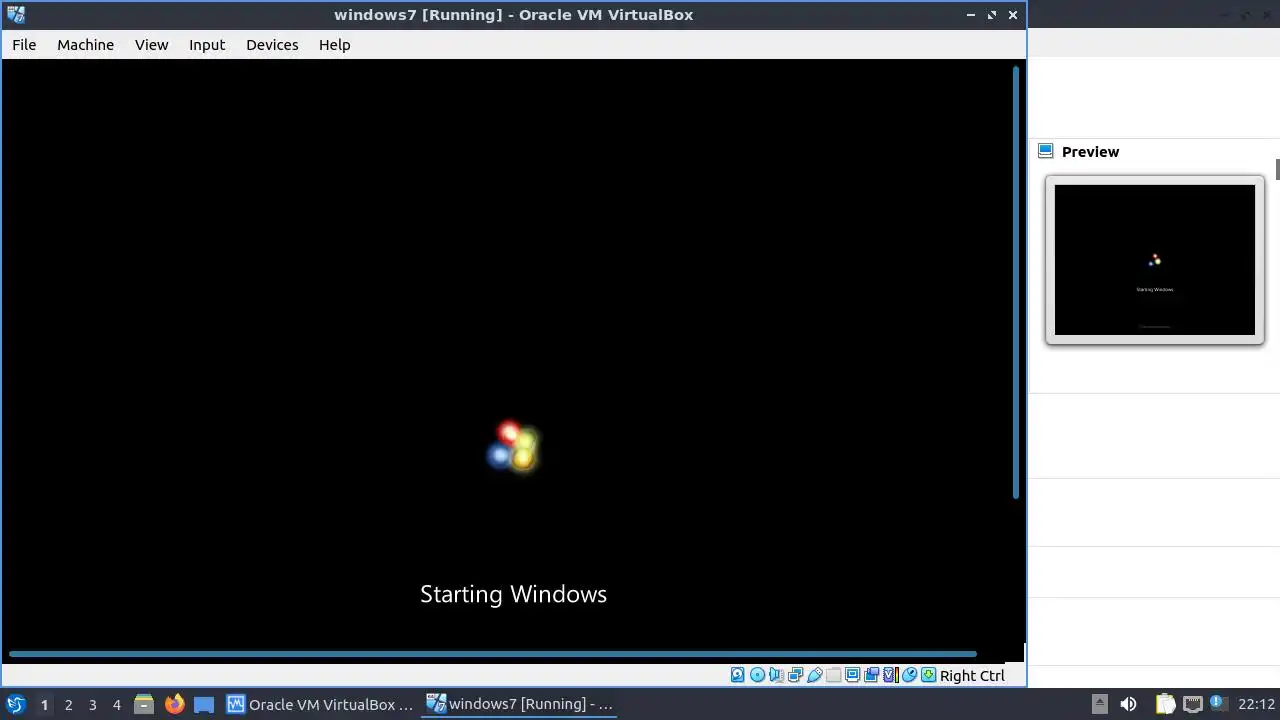
Task: Click the hard disk activity status icon
Action: coord(738,675)
